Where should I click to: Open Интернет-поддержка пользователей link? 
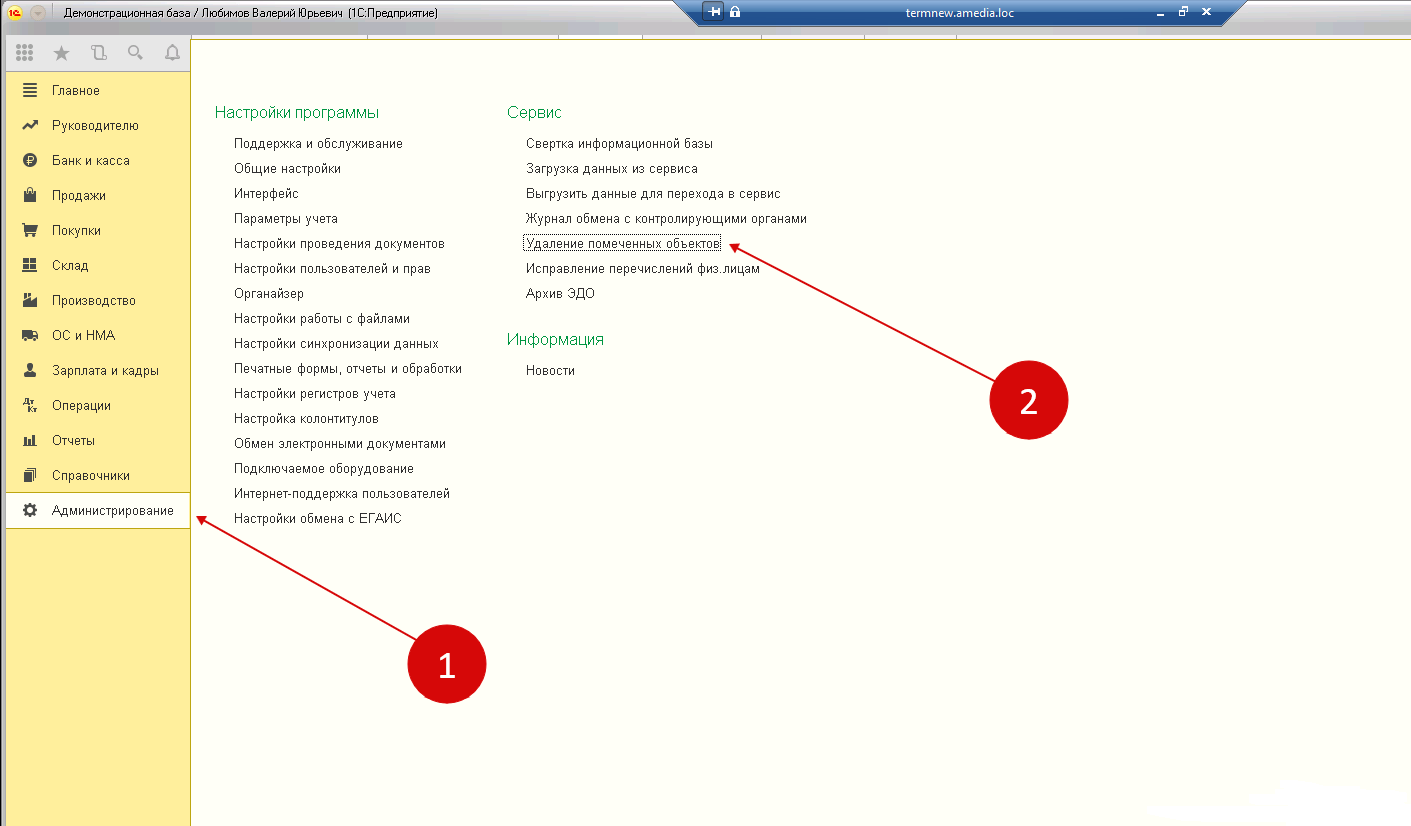pyautogui.click(x=342, y=493)
